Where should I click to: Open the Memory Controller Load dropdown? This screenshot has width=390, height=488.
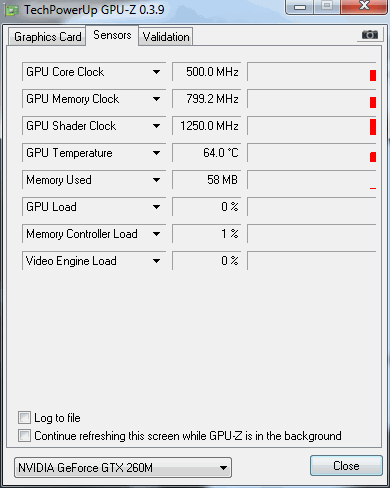click(156, 234)
